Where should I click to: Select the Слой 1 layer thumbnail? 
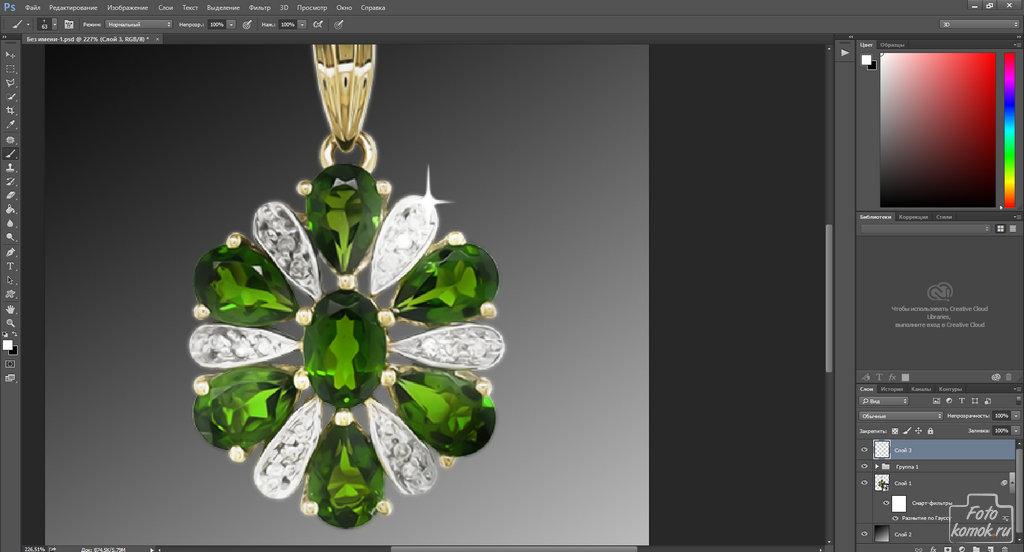coord(882,482)
